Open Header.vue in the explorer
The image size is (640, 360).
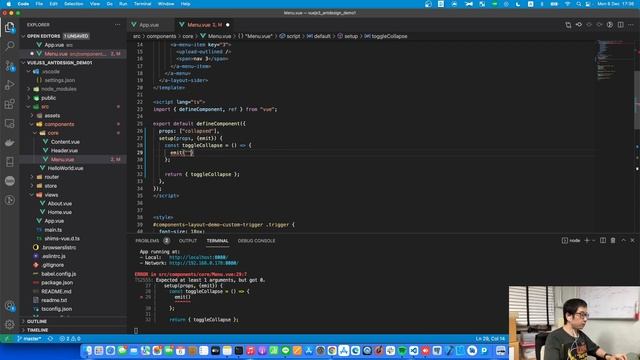tap(64, 151)
